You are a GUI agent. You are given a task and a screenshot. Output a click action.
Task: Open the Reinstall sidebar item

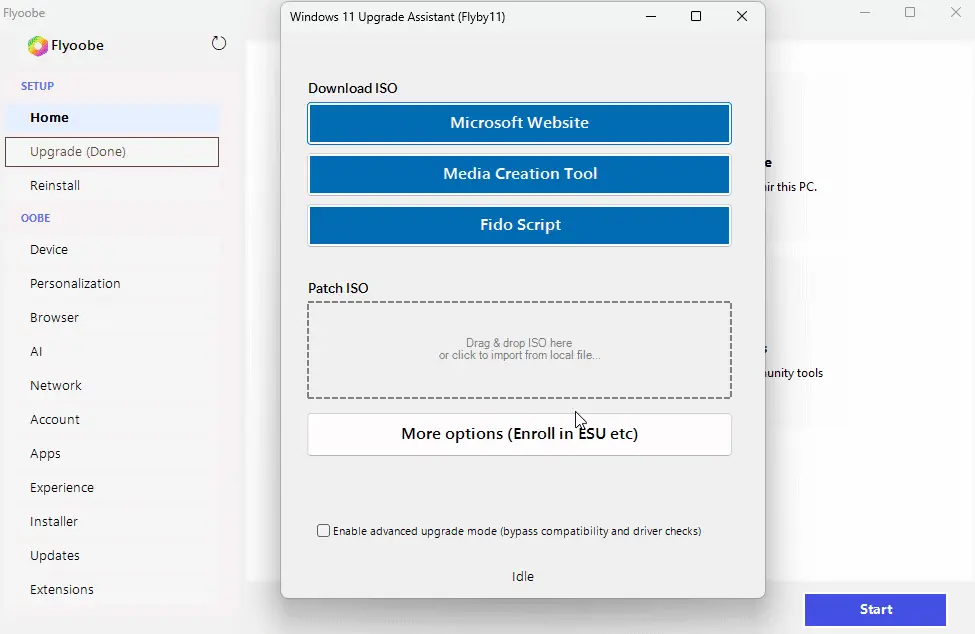point(112,185)
